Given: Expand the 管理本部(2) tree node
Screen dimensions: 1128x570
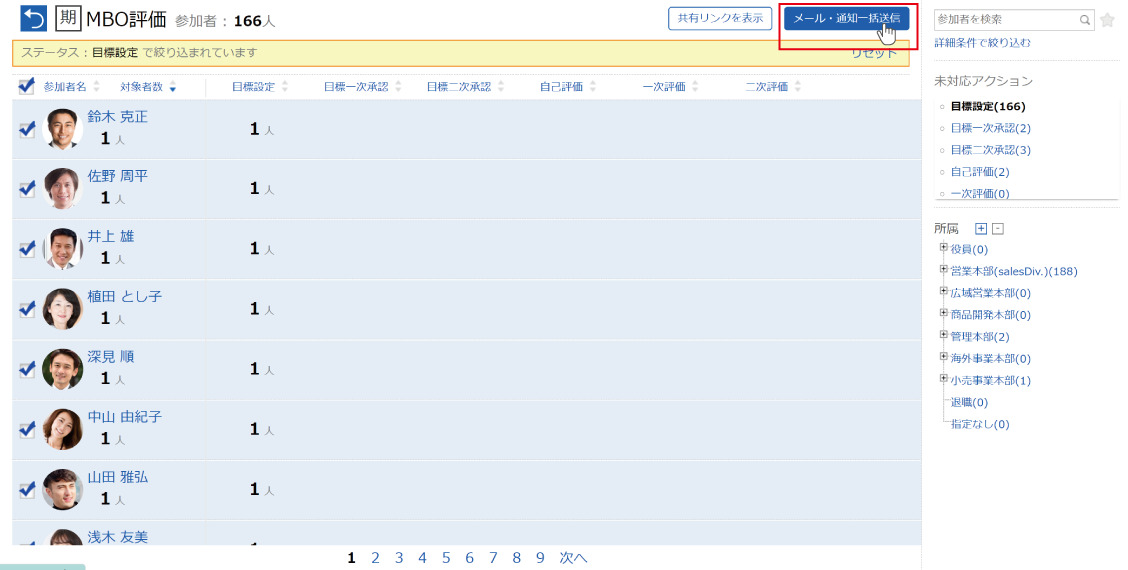Looking at the screenshot, I should click(x=944, y=335).
